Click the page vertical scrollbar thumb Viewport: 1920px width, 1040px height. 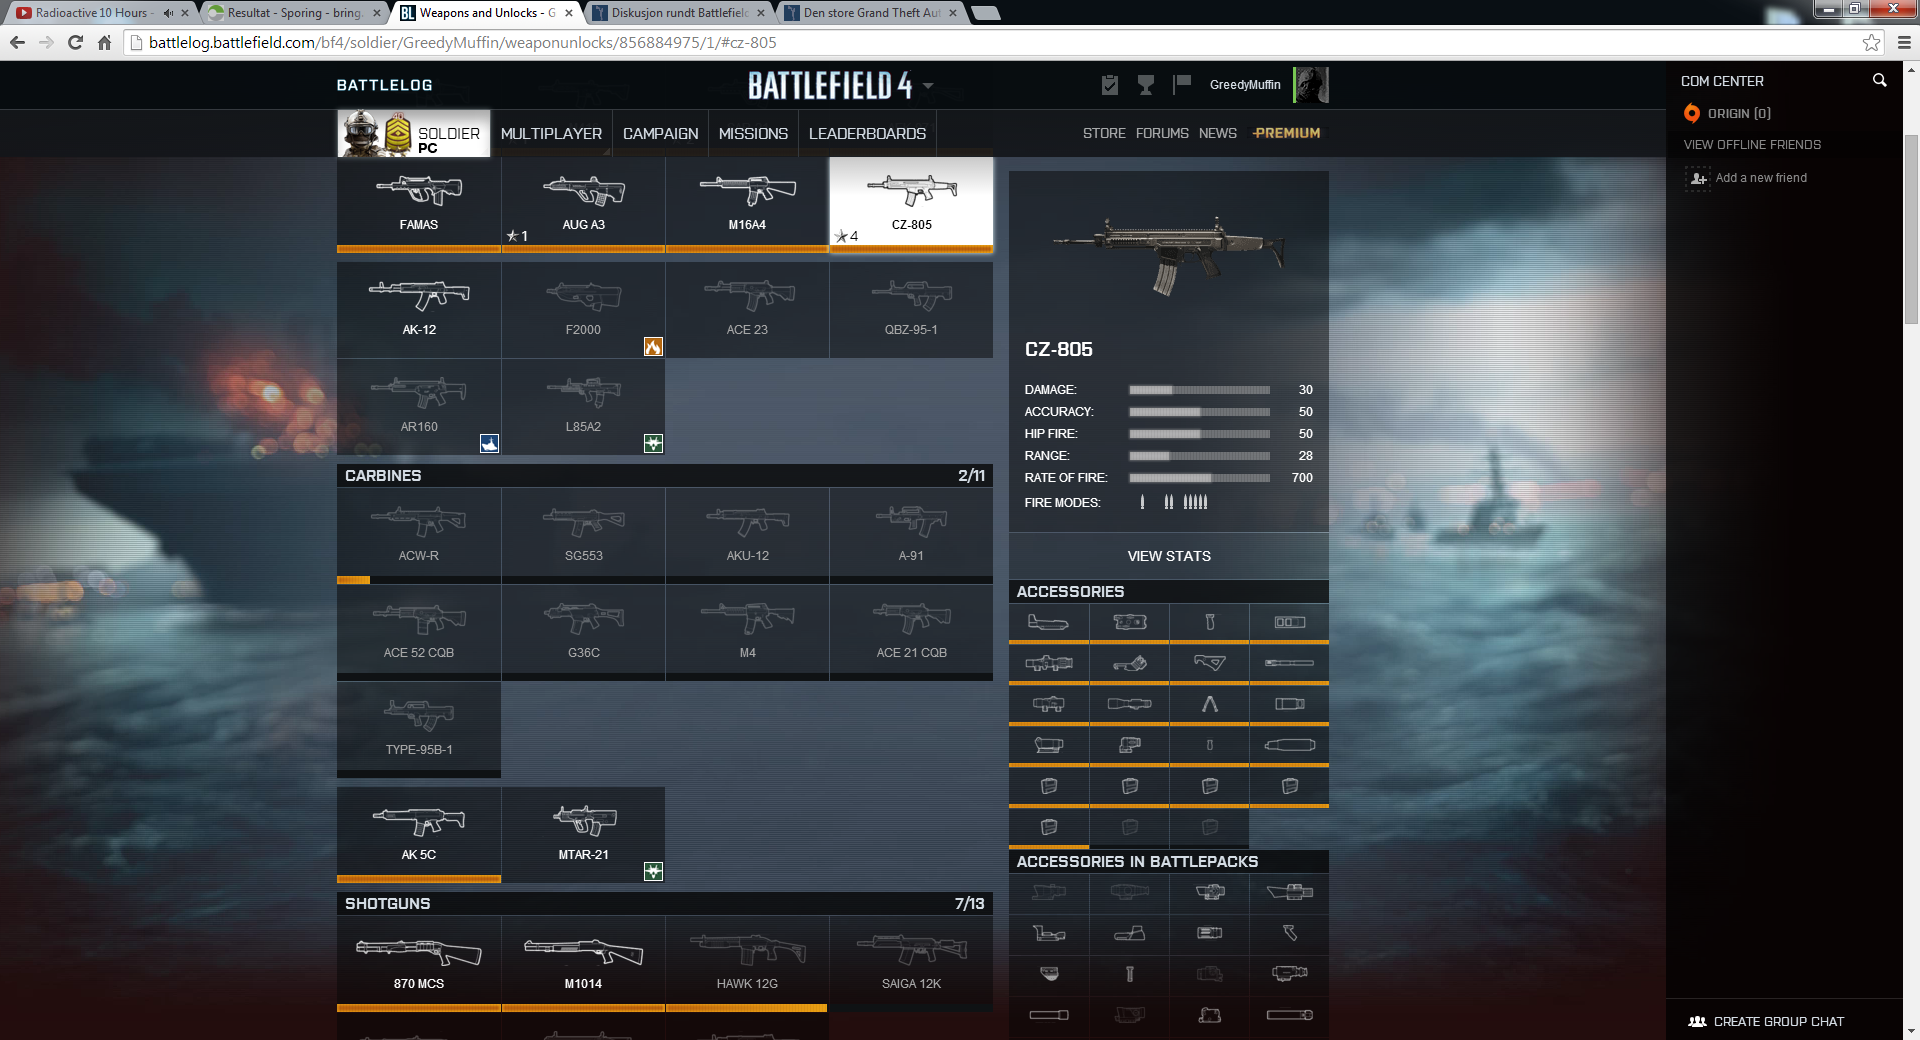tap(1911, 230)
